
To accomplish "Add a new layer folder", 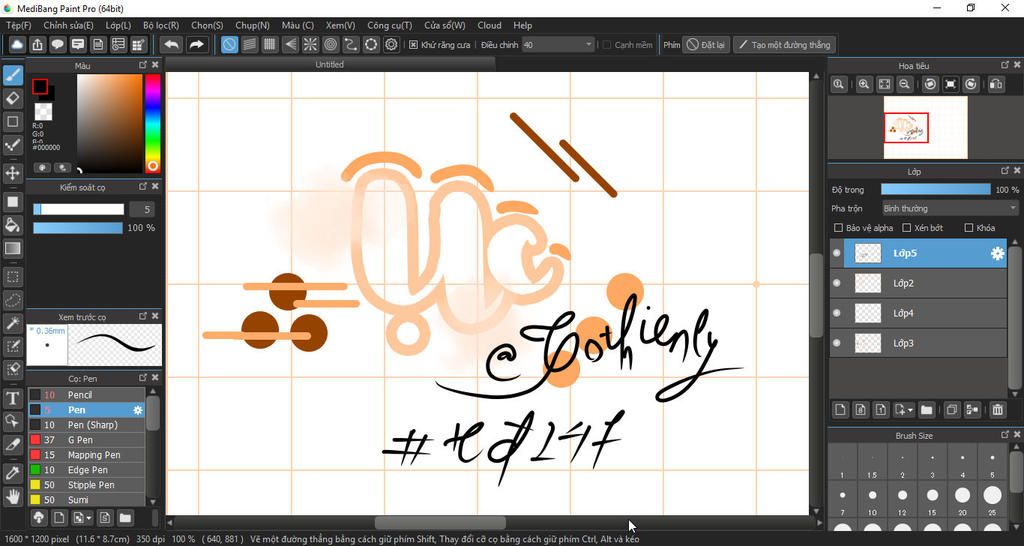I will pyautogui.click(x=926, y=410).
